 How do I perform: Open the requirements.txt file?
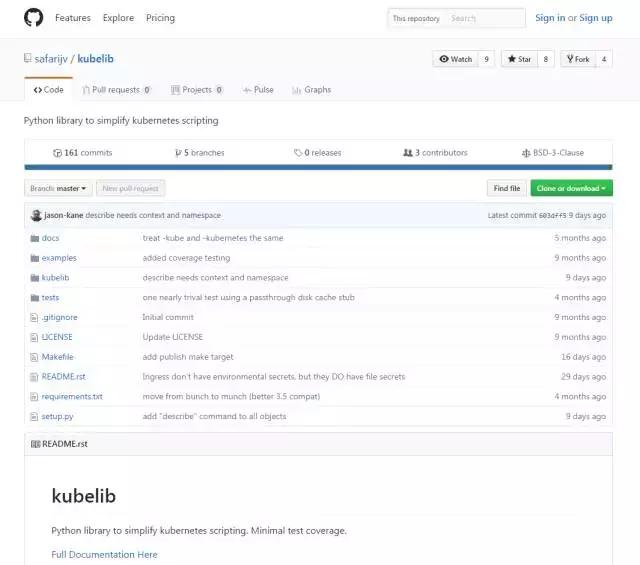pos(72,396)
